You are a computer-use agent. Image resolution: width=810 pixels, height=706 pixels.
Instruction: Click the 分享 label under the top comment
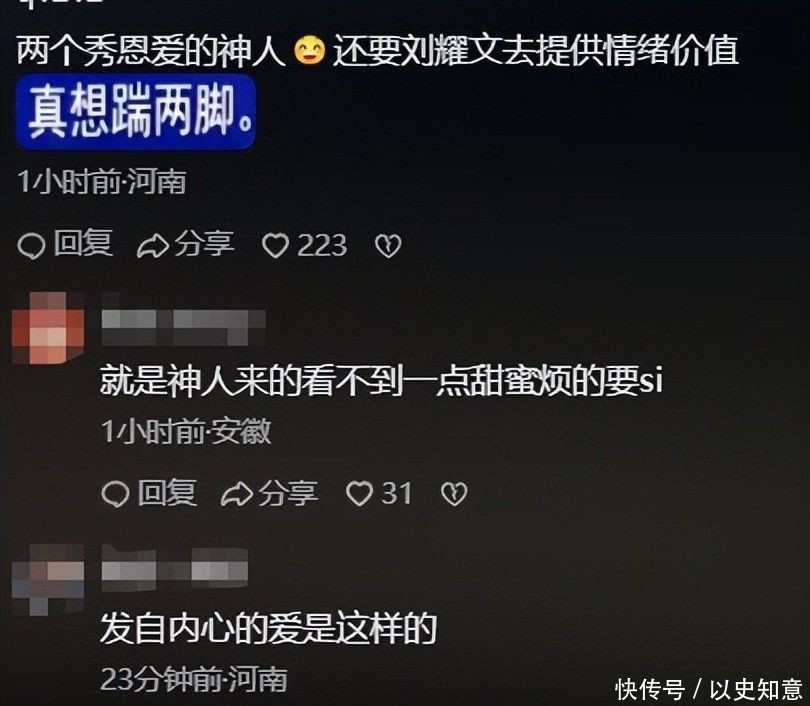coord(205,243)
